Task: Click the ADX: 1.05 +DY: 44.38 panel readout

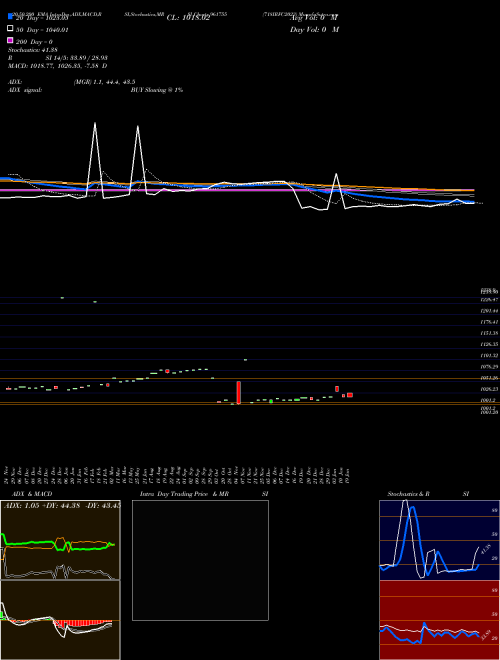Action: point(62,506)
